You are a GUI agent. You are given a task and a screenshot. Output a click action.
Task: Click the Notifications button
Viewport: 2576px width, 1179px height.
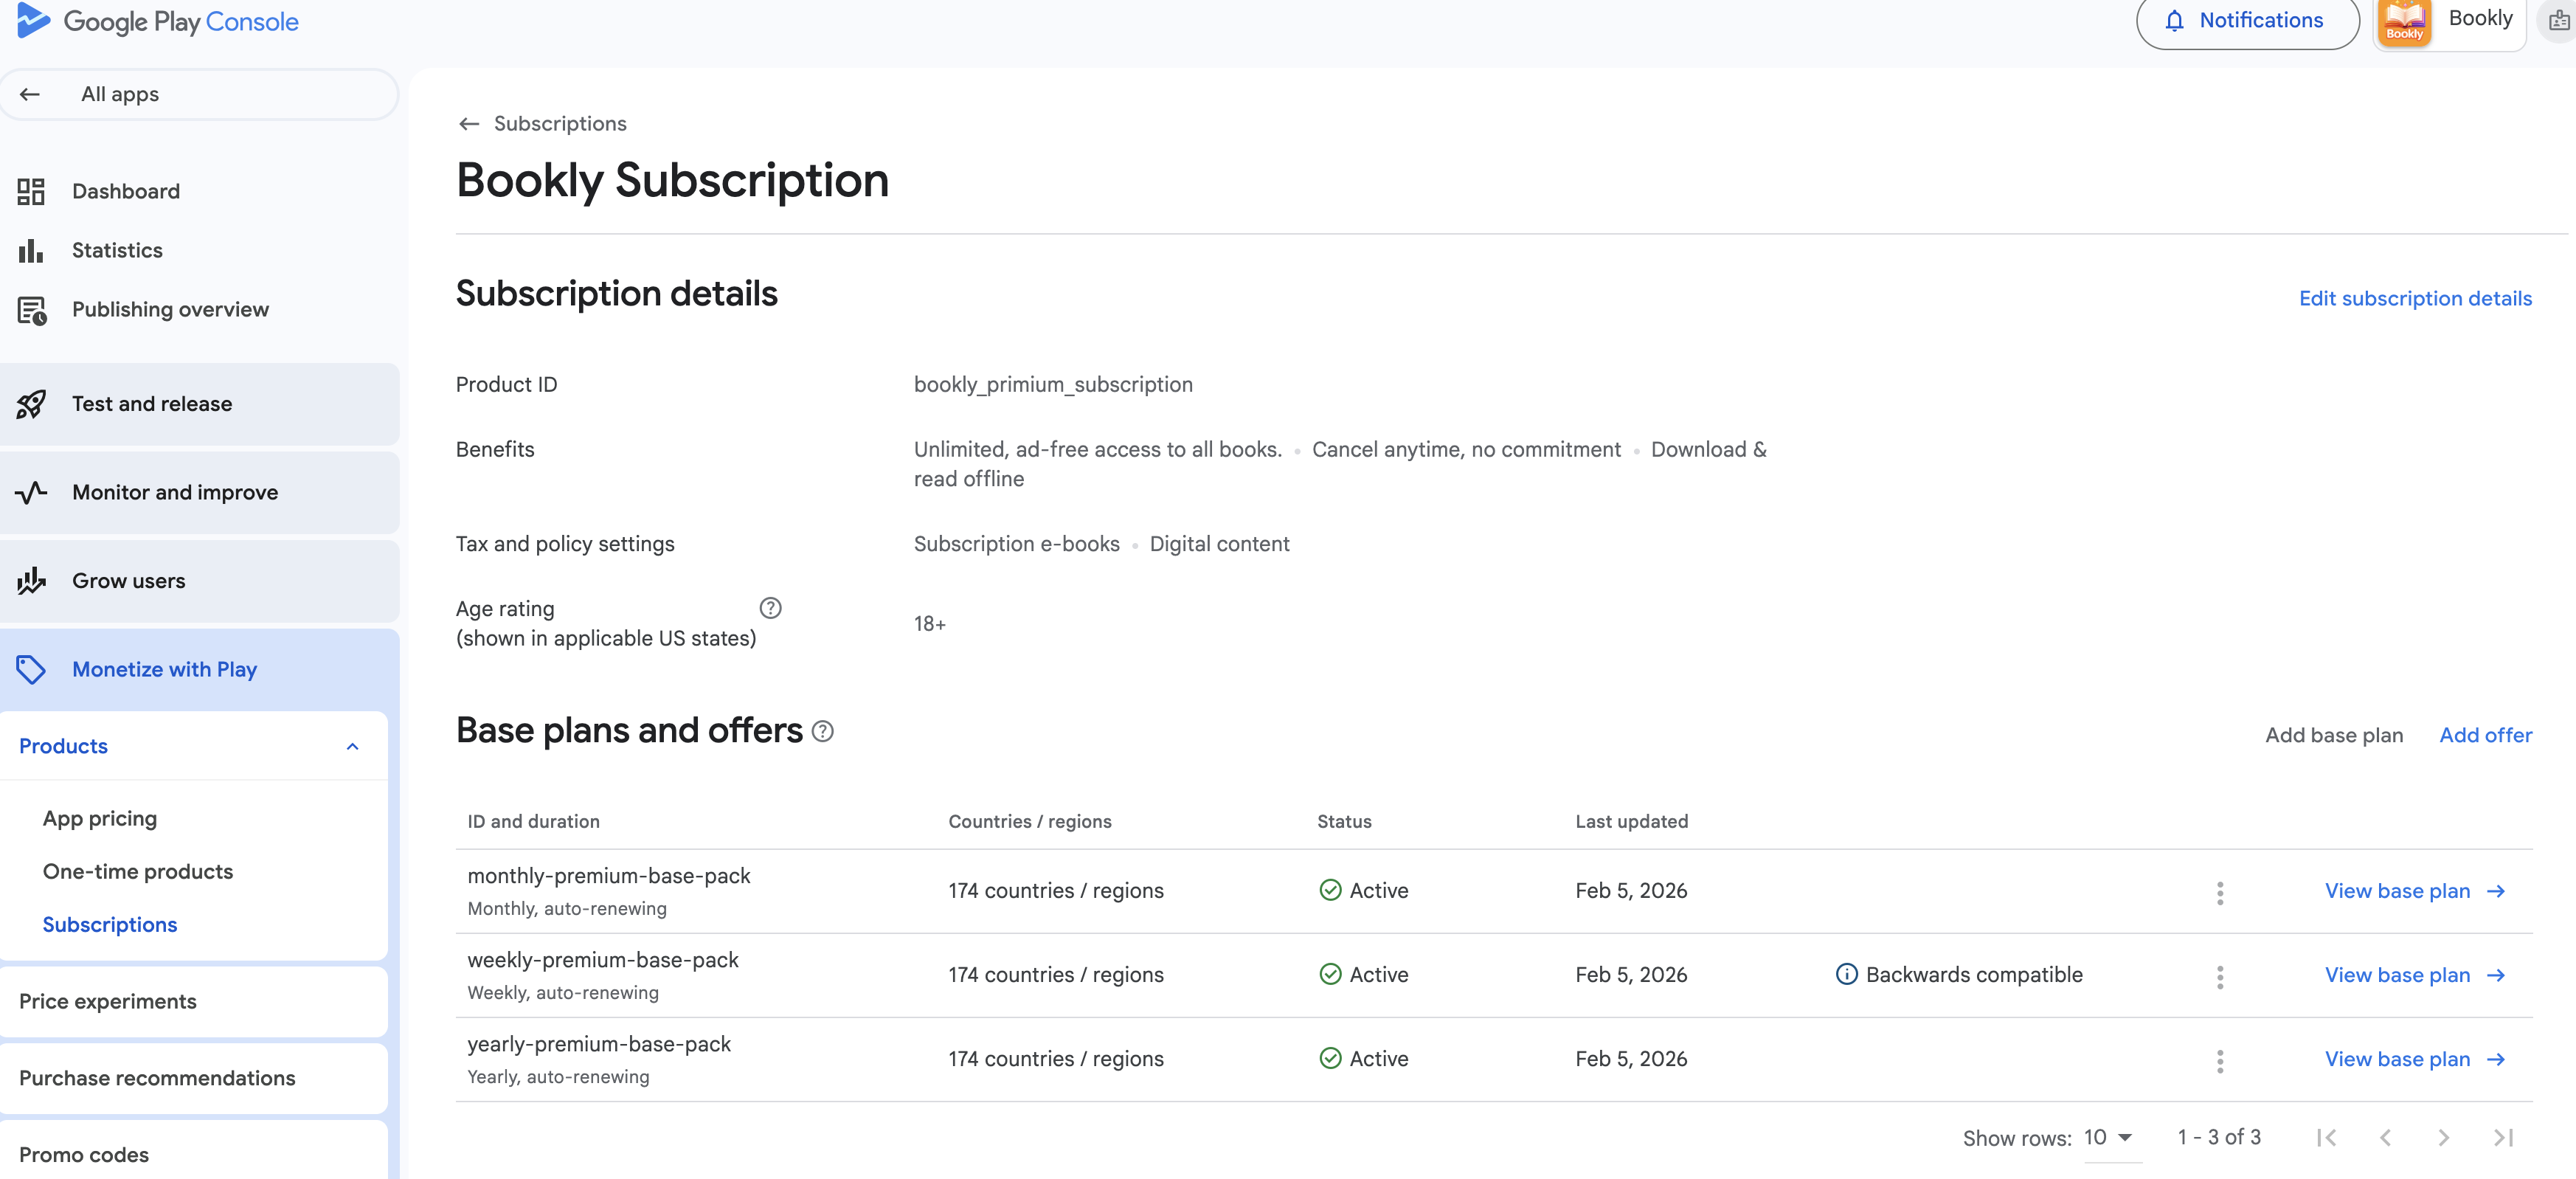(2247, 21)
